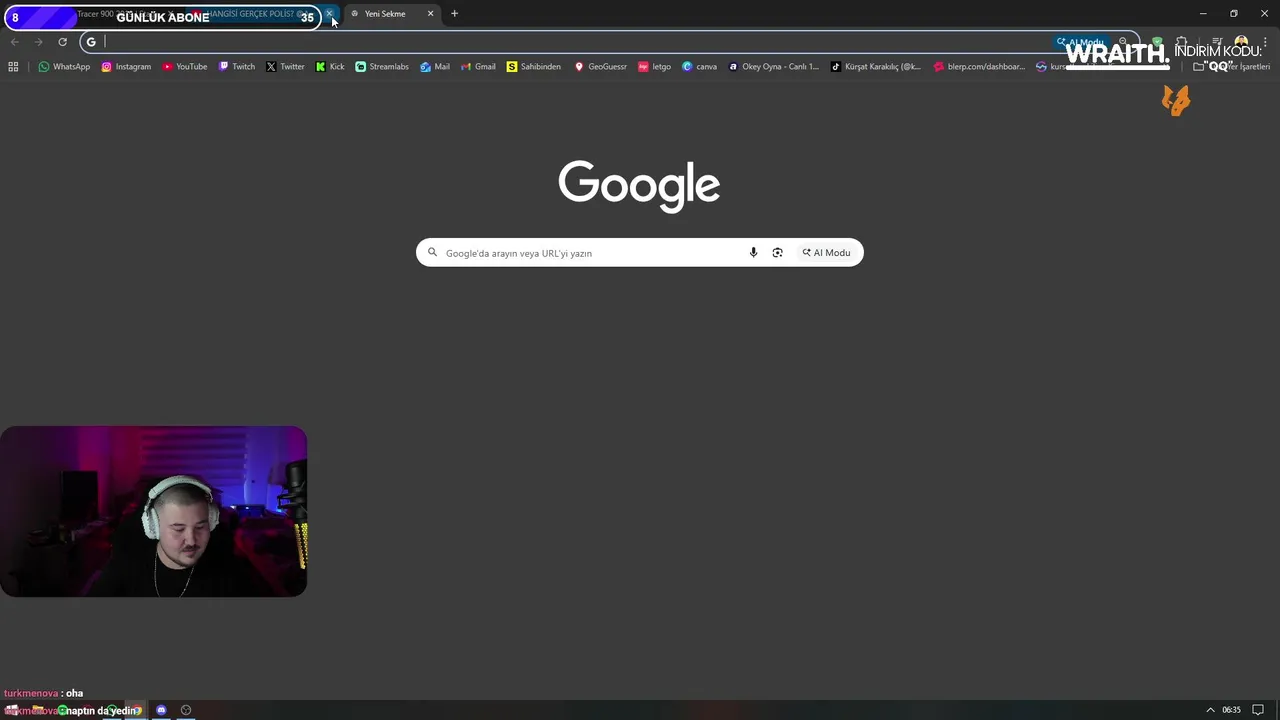
Task: Open the Streamlabs bookmark
Action: coord(382,67)
